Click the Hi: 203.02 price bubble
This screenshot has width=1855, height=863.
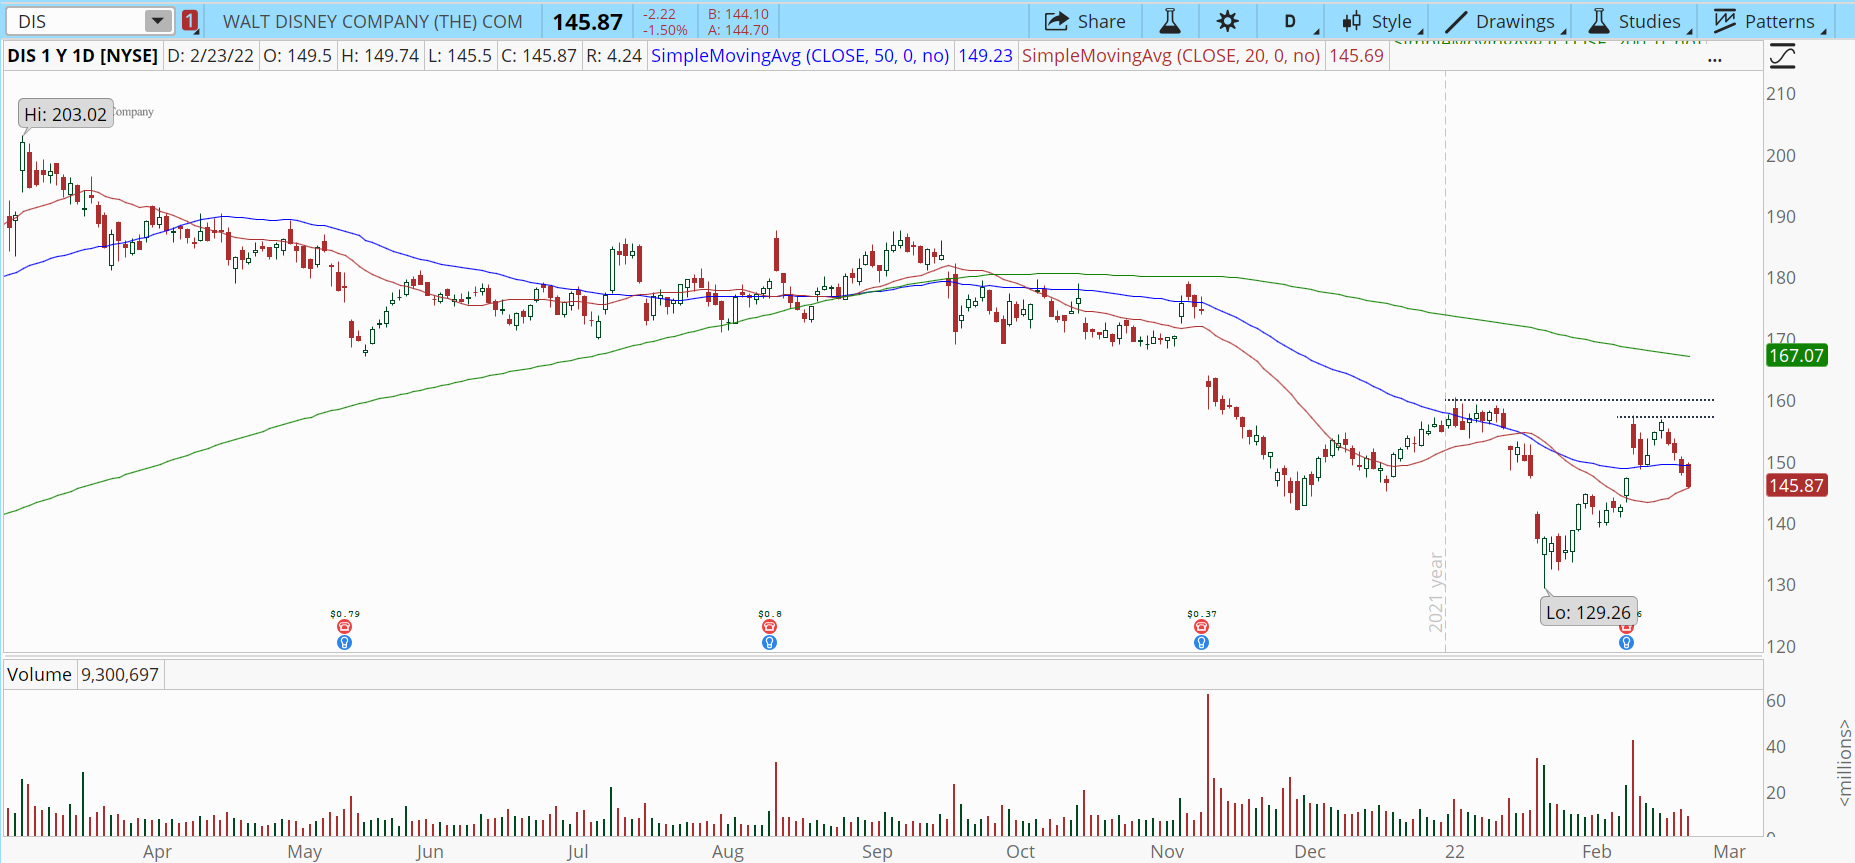point(66,114)
